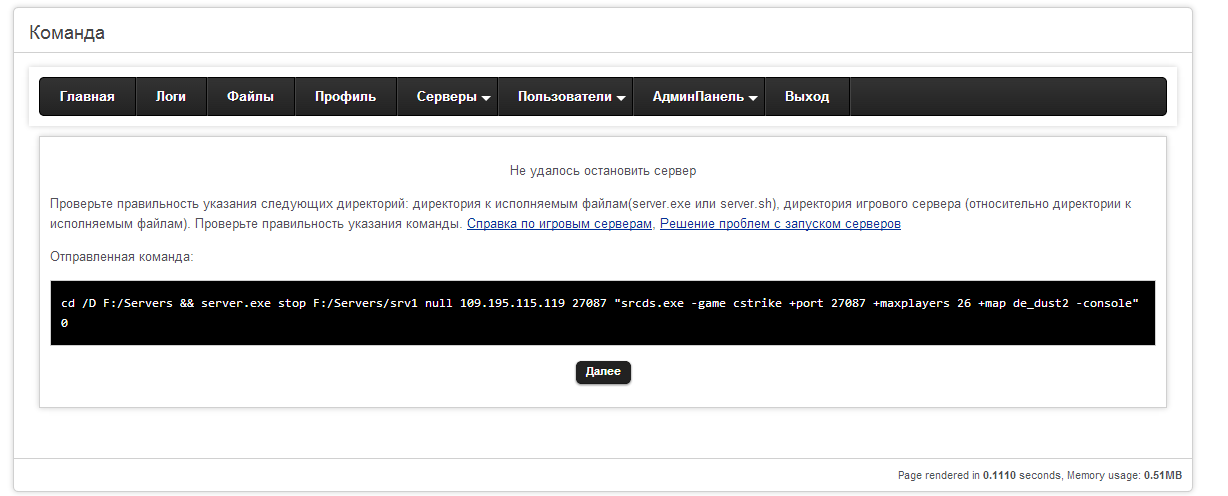The height and width of the screenshot is (496, 1228).
Task: Click the caret arrow beside Серверы
Action: 485,99
